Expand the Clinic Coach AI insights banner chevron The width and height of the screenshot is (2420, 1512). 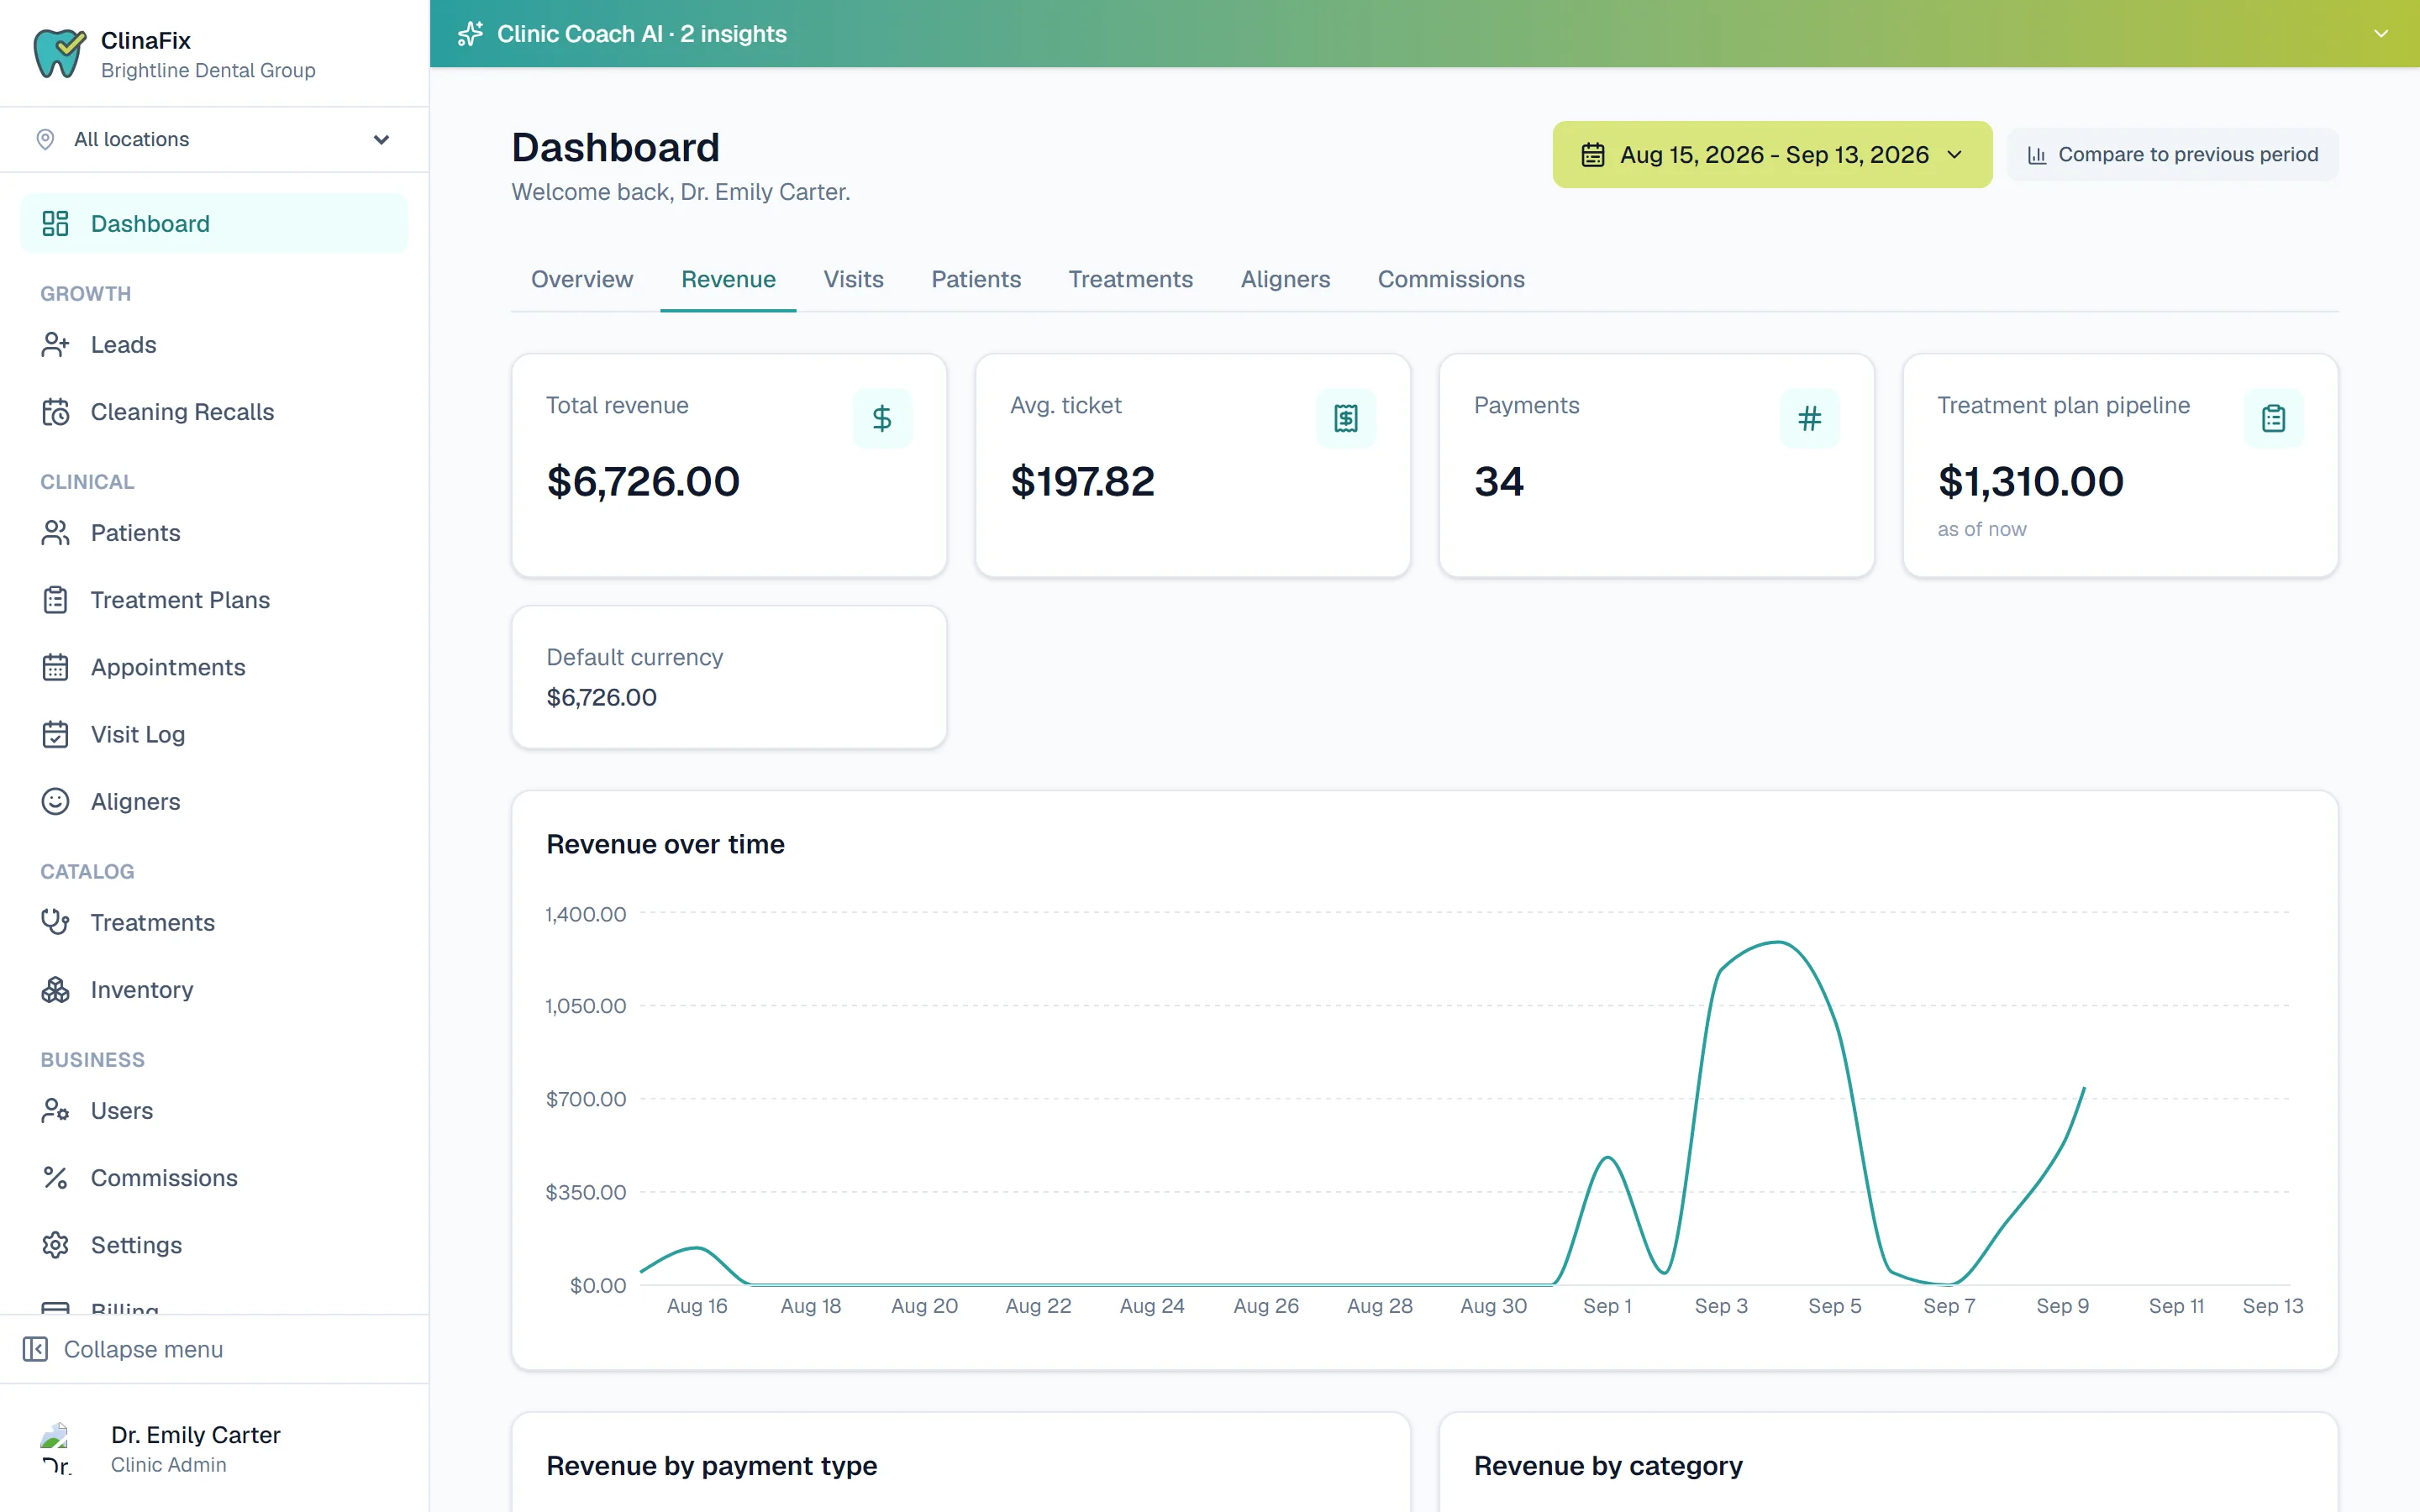point(2381,34)
